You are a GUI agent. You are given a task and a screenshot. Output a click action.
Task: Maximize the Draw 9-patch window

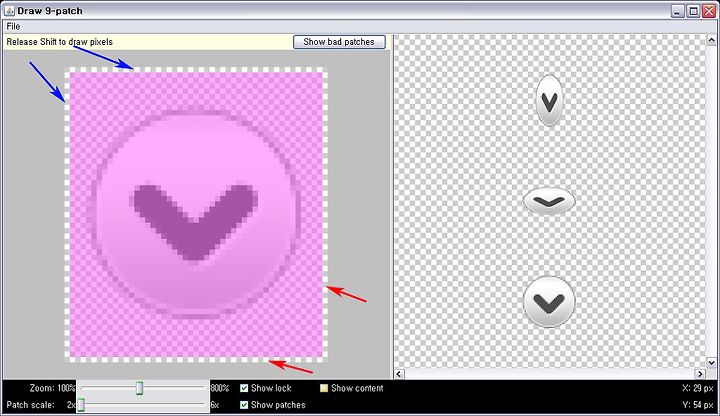point(693,11)
